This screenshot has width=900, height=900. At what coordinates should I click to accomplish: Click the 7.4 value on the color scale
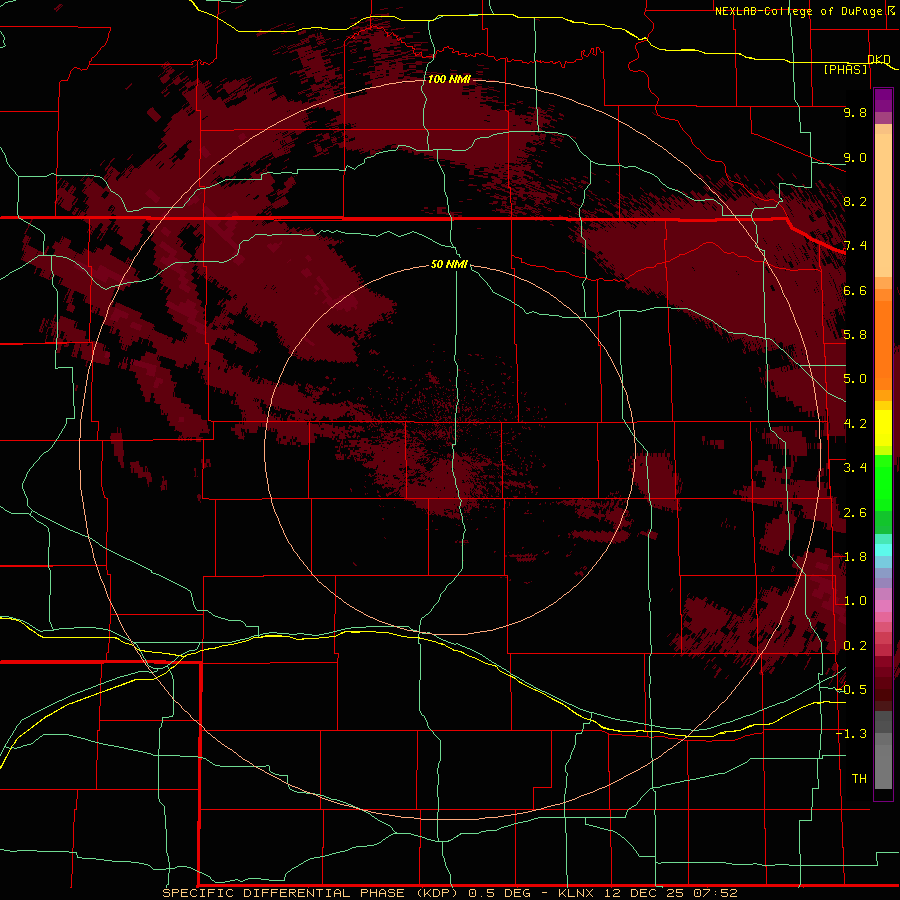(855, 246)
